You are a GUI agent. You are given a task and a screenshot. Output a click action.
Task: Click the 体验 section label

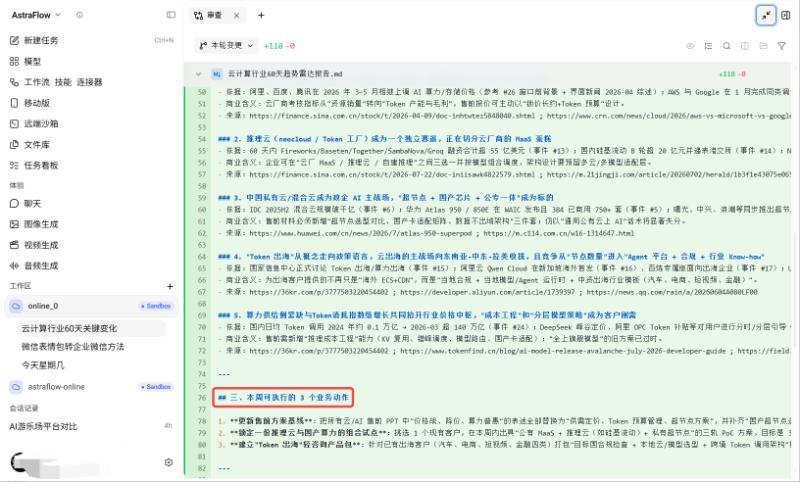tap(17, 185)
